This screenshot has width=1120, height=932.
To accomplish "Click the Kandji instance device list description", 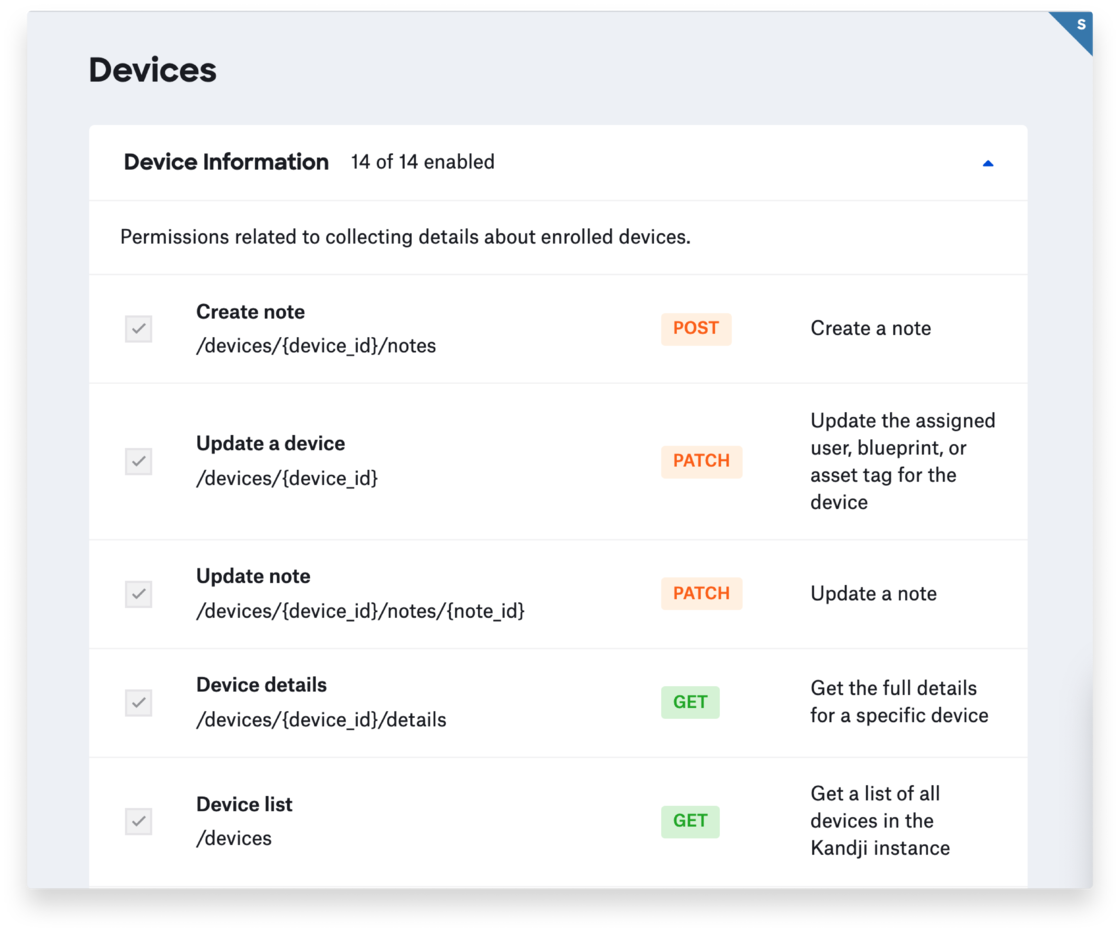I will [x=879, y=821].
